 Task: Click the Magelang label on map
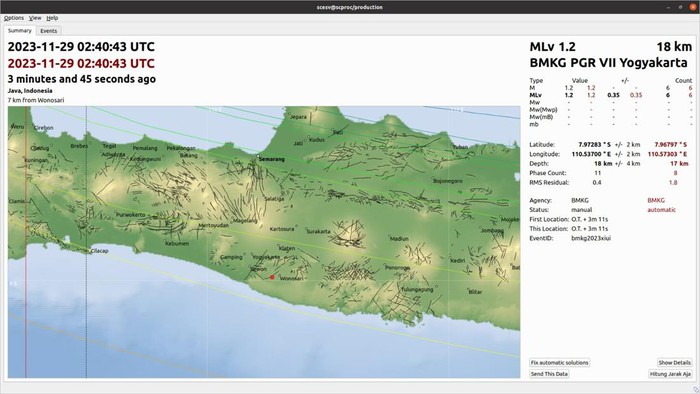[245, 220]
